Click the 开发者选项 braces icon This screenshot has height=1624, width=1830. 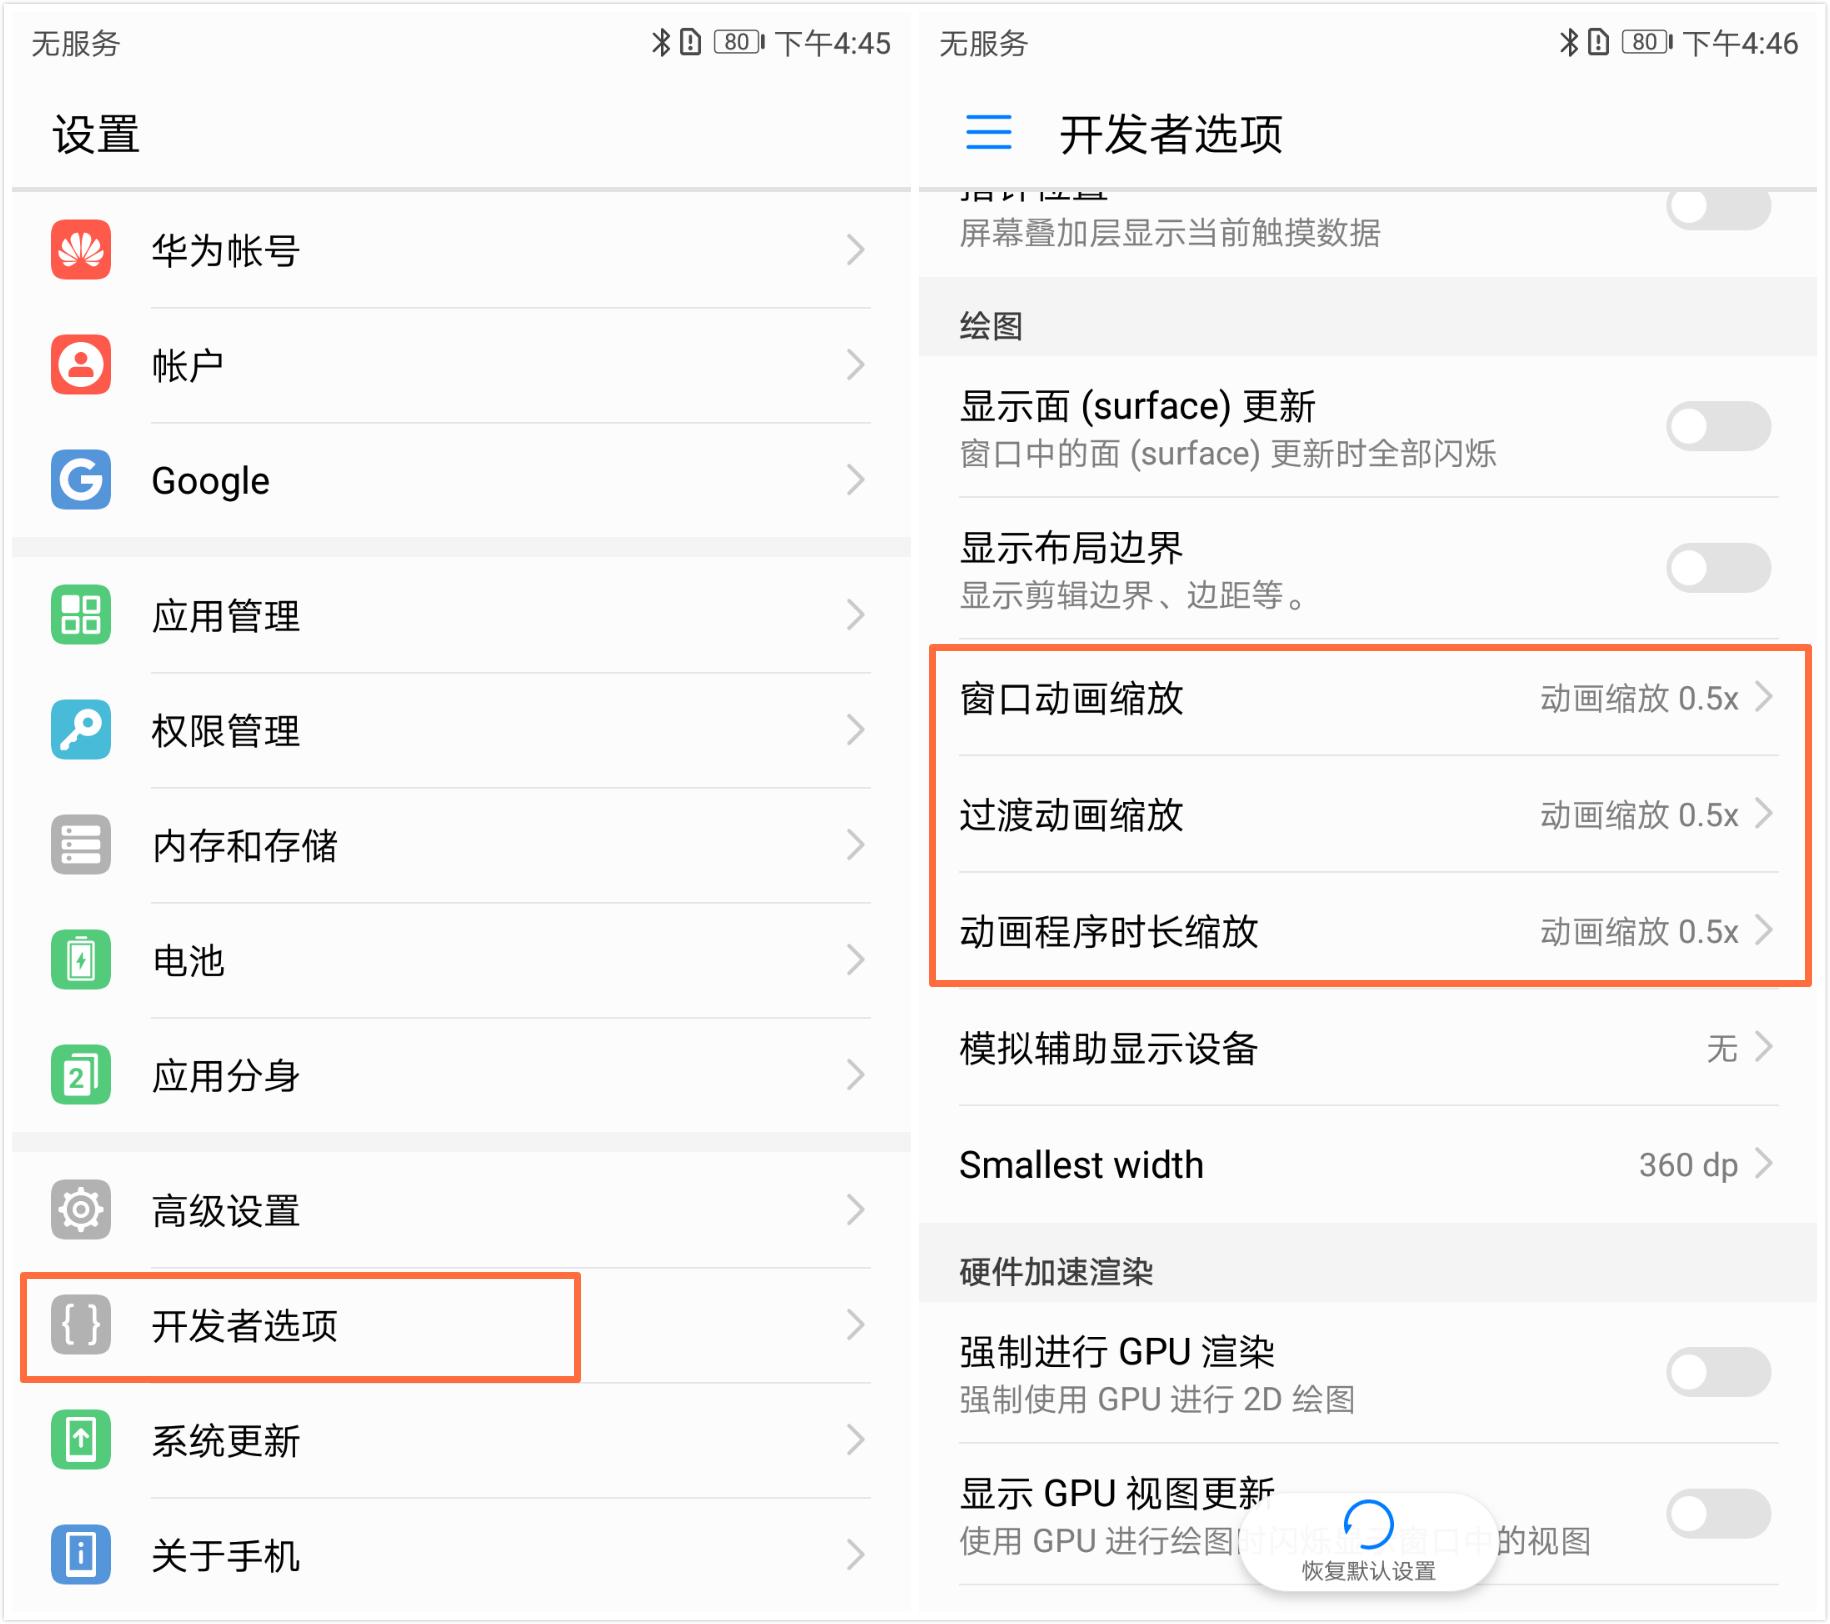pos(80,1327)
